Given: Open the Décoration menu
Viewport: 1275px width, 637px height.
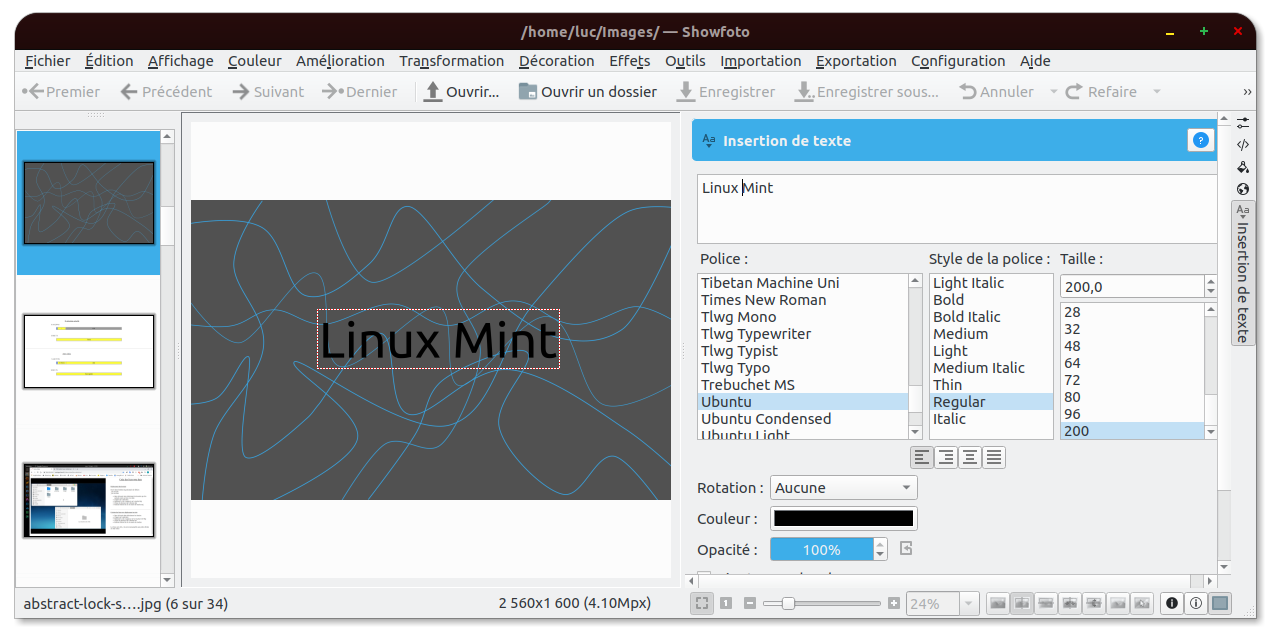Looking at the screenshot, I should 557,61.
